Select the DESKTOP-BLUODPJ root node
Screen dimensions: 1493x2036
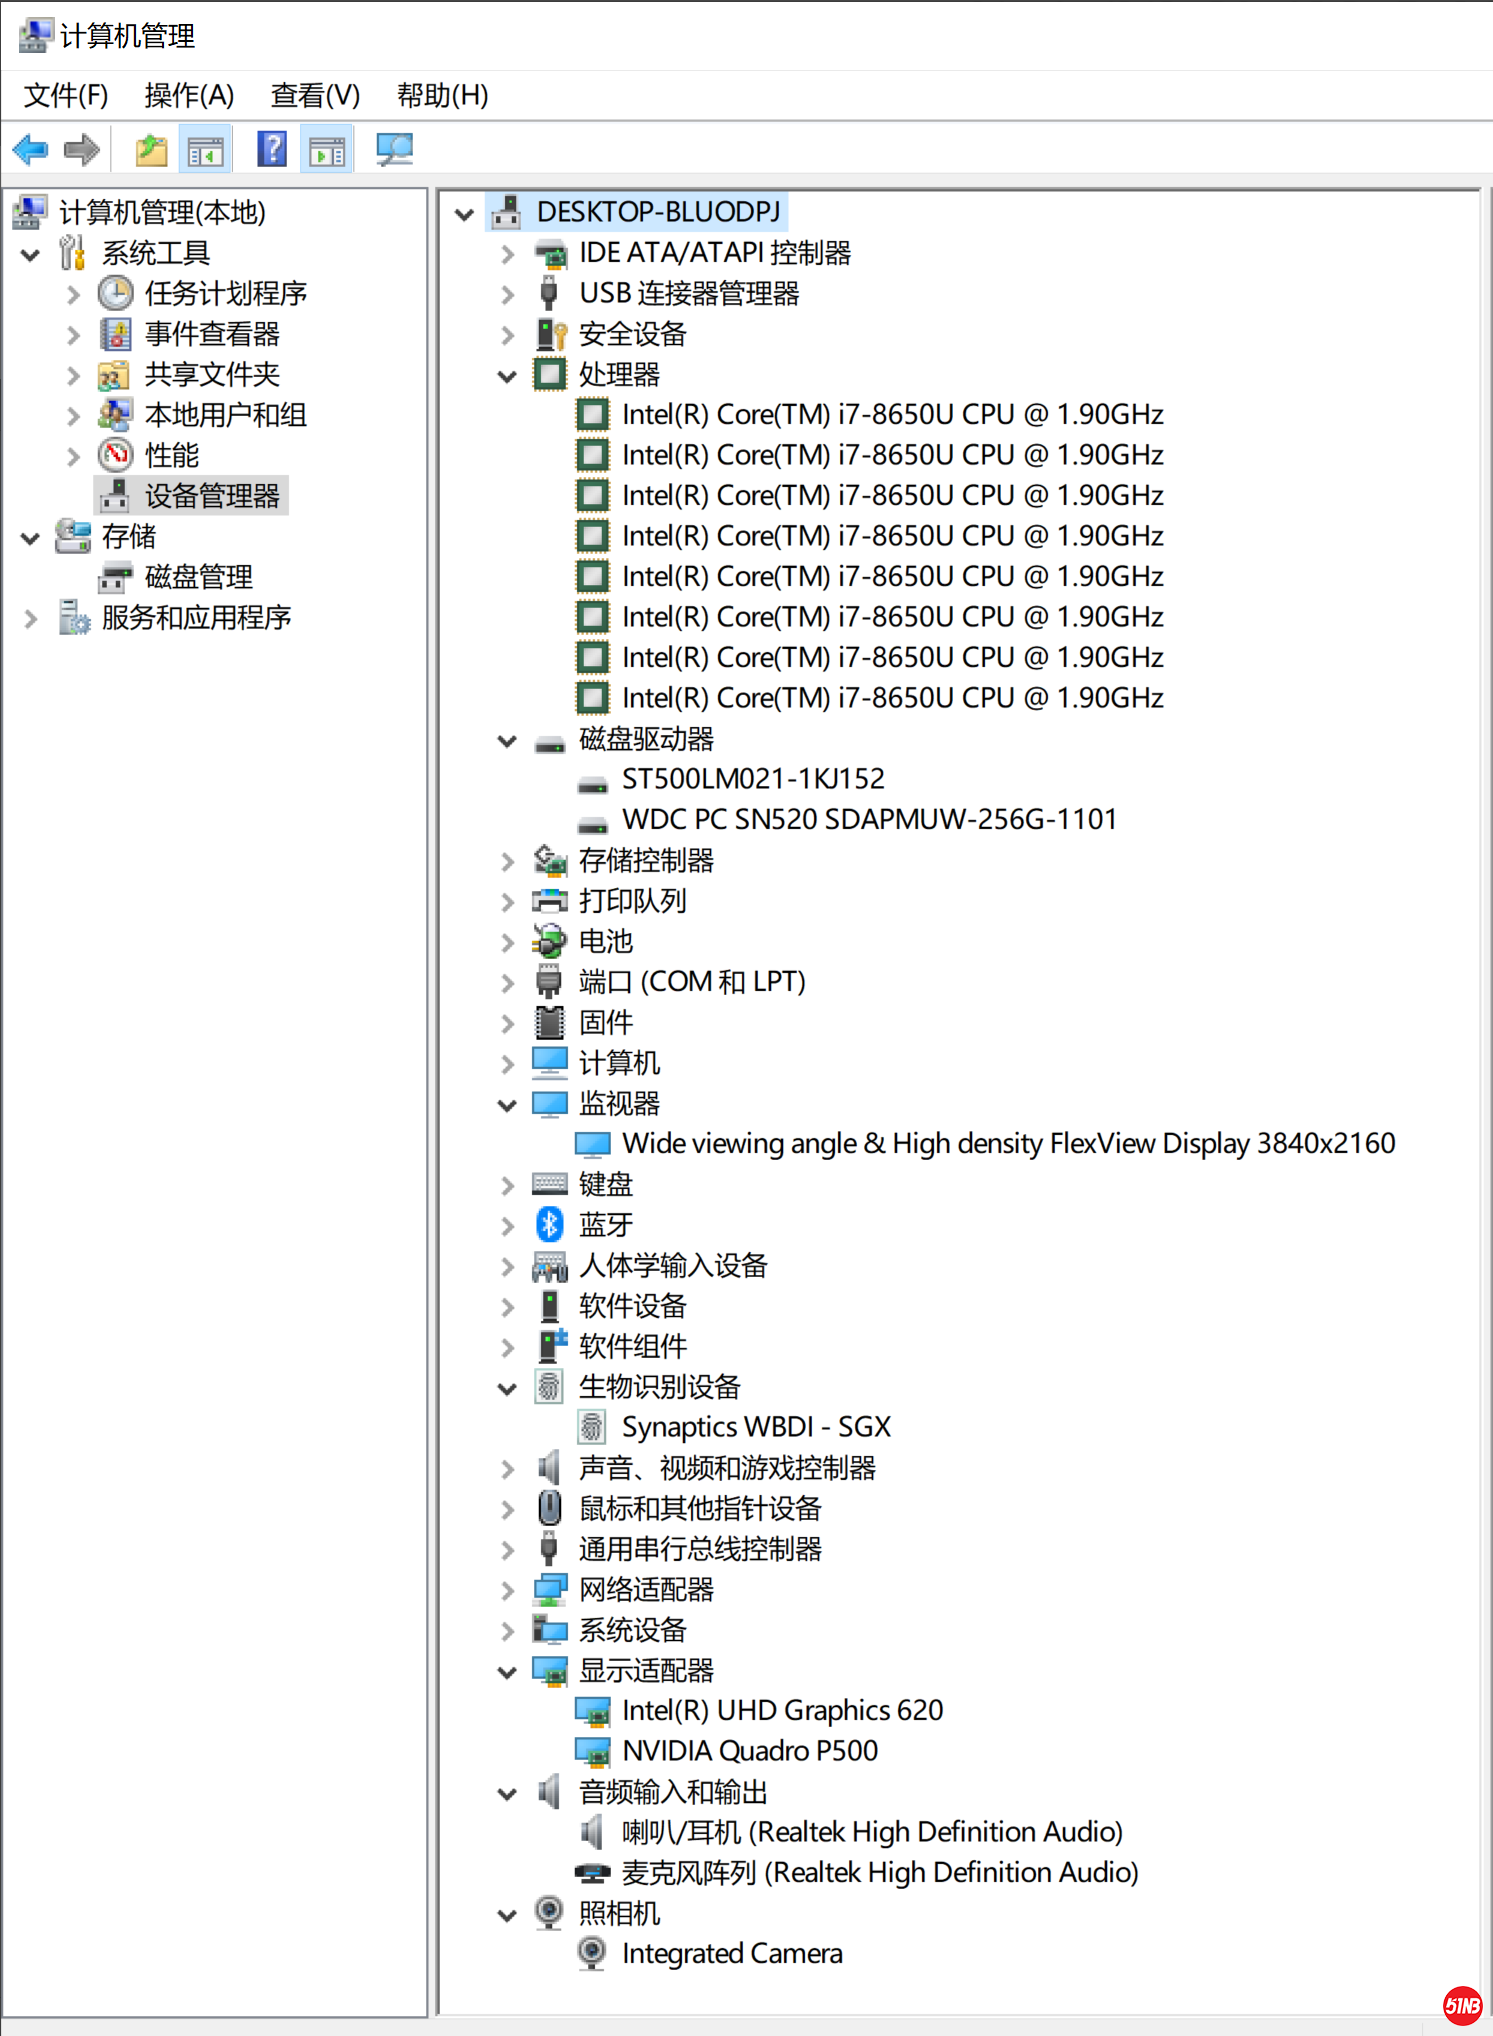pos(658,212)
